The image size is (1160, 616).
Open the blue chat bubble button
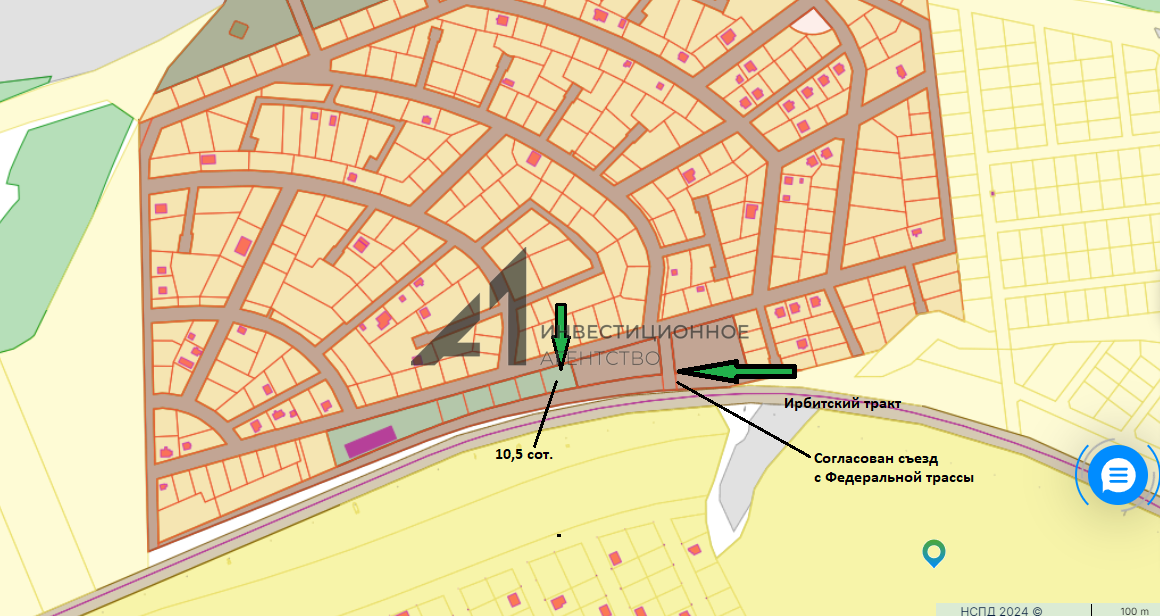pyautogui.click(x=1117, y=476)
